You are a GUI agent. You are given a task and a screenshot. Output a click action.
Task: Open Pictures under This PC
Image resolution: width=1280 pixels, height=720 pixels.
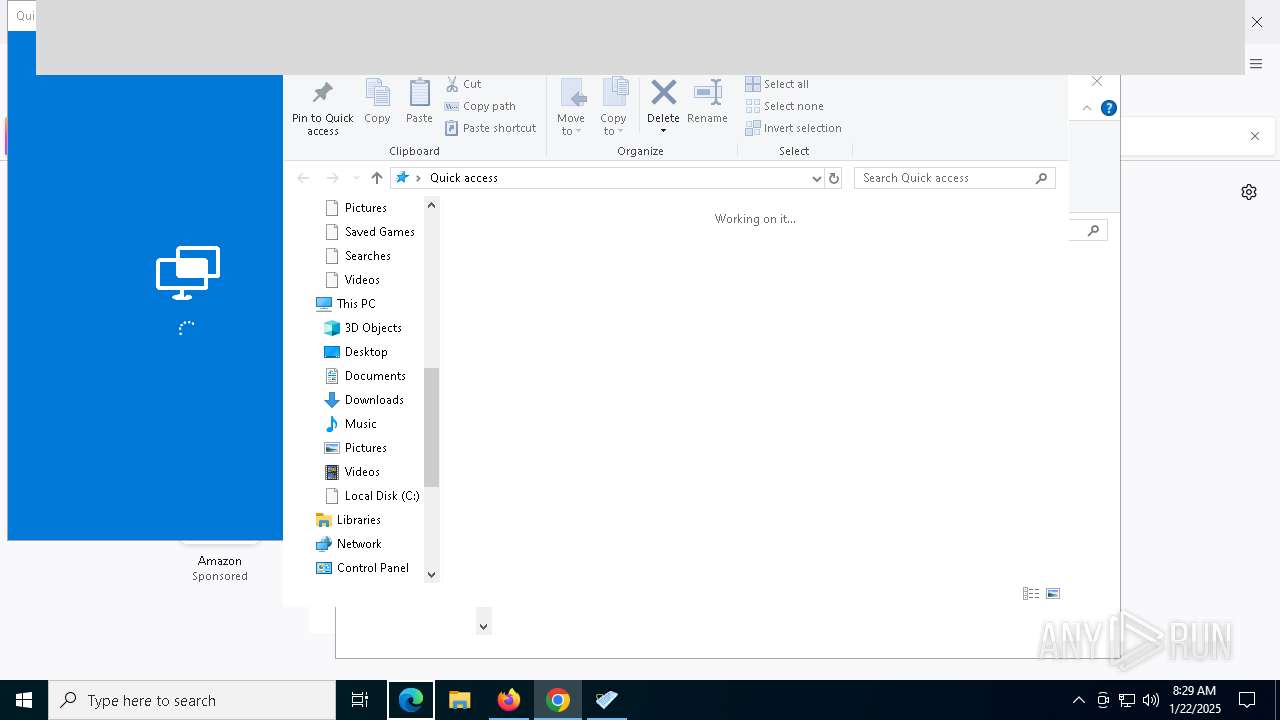(x=355, y=448)
